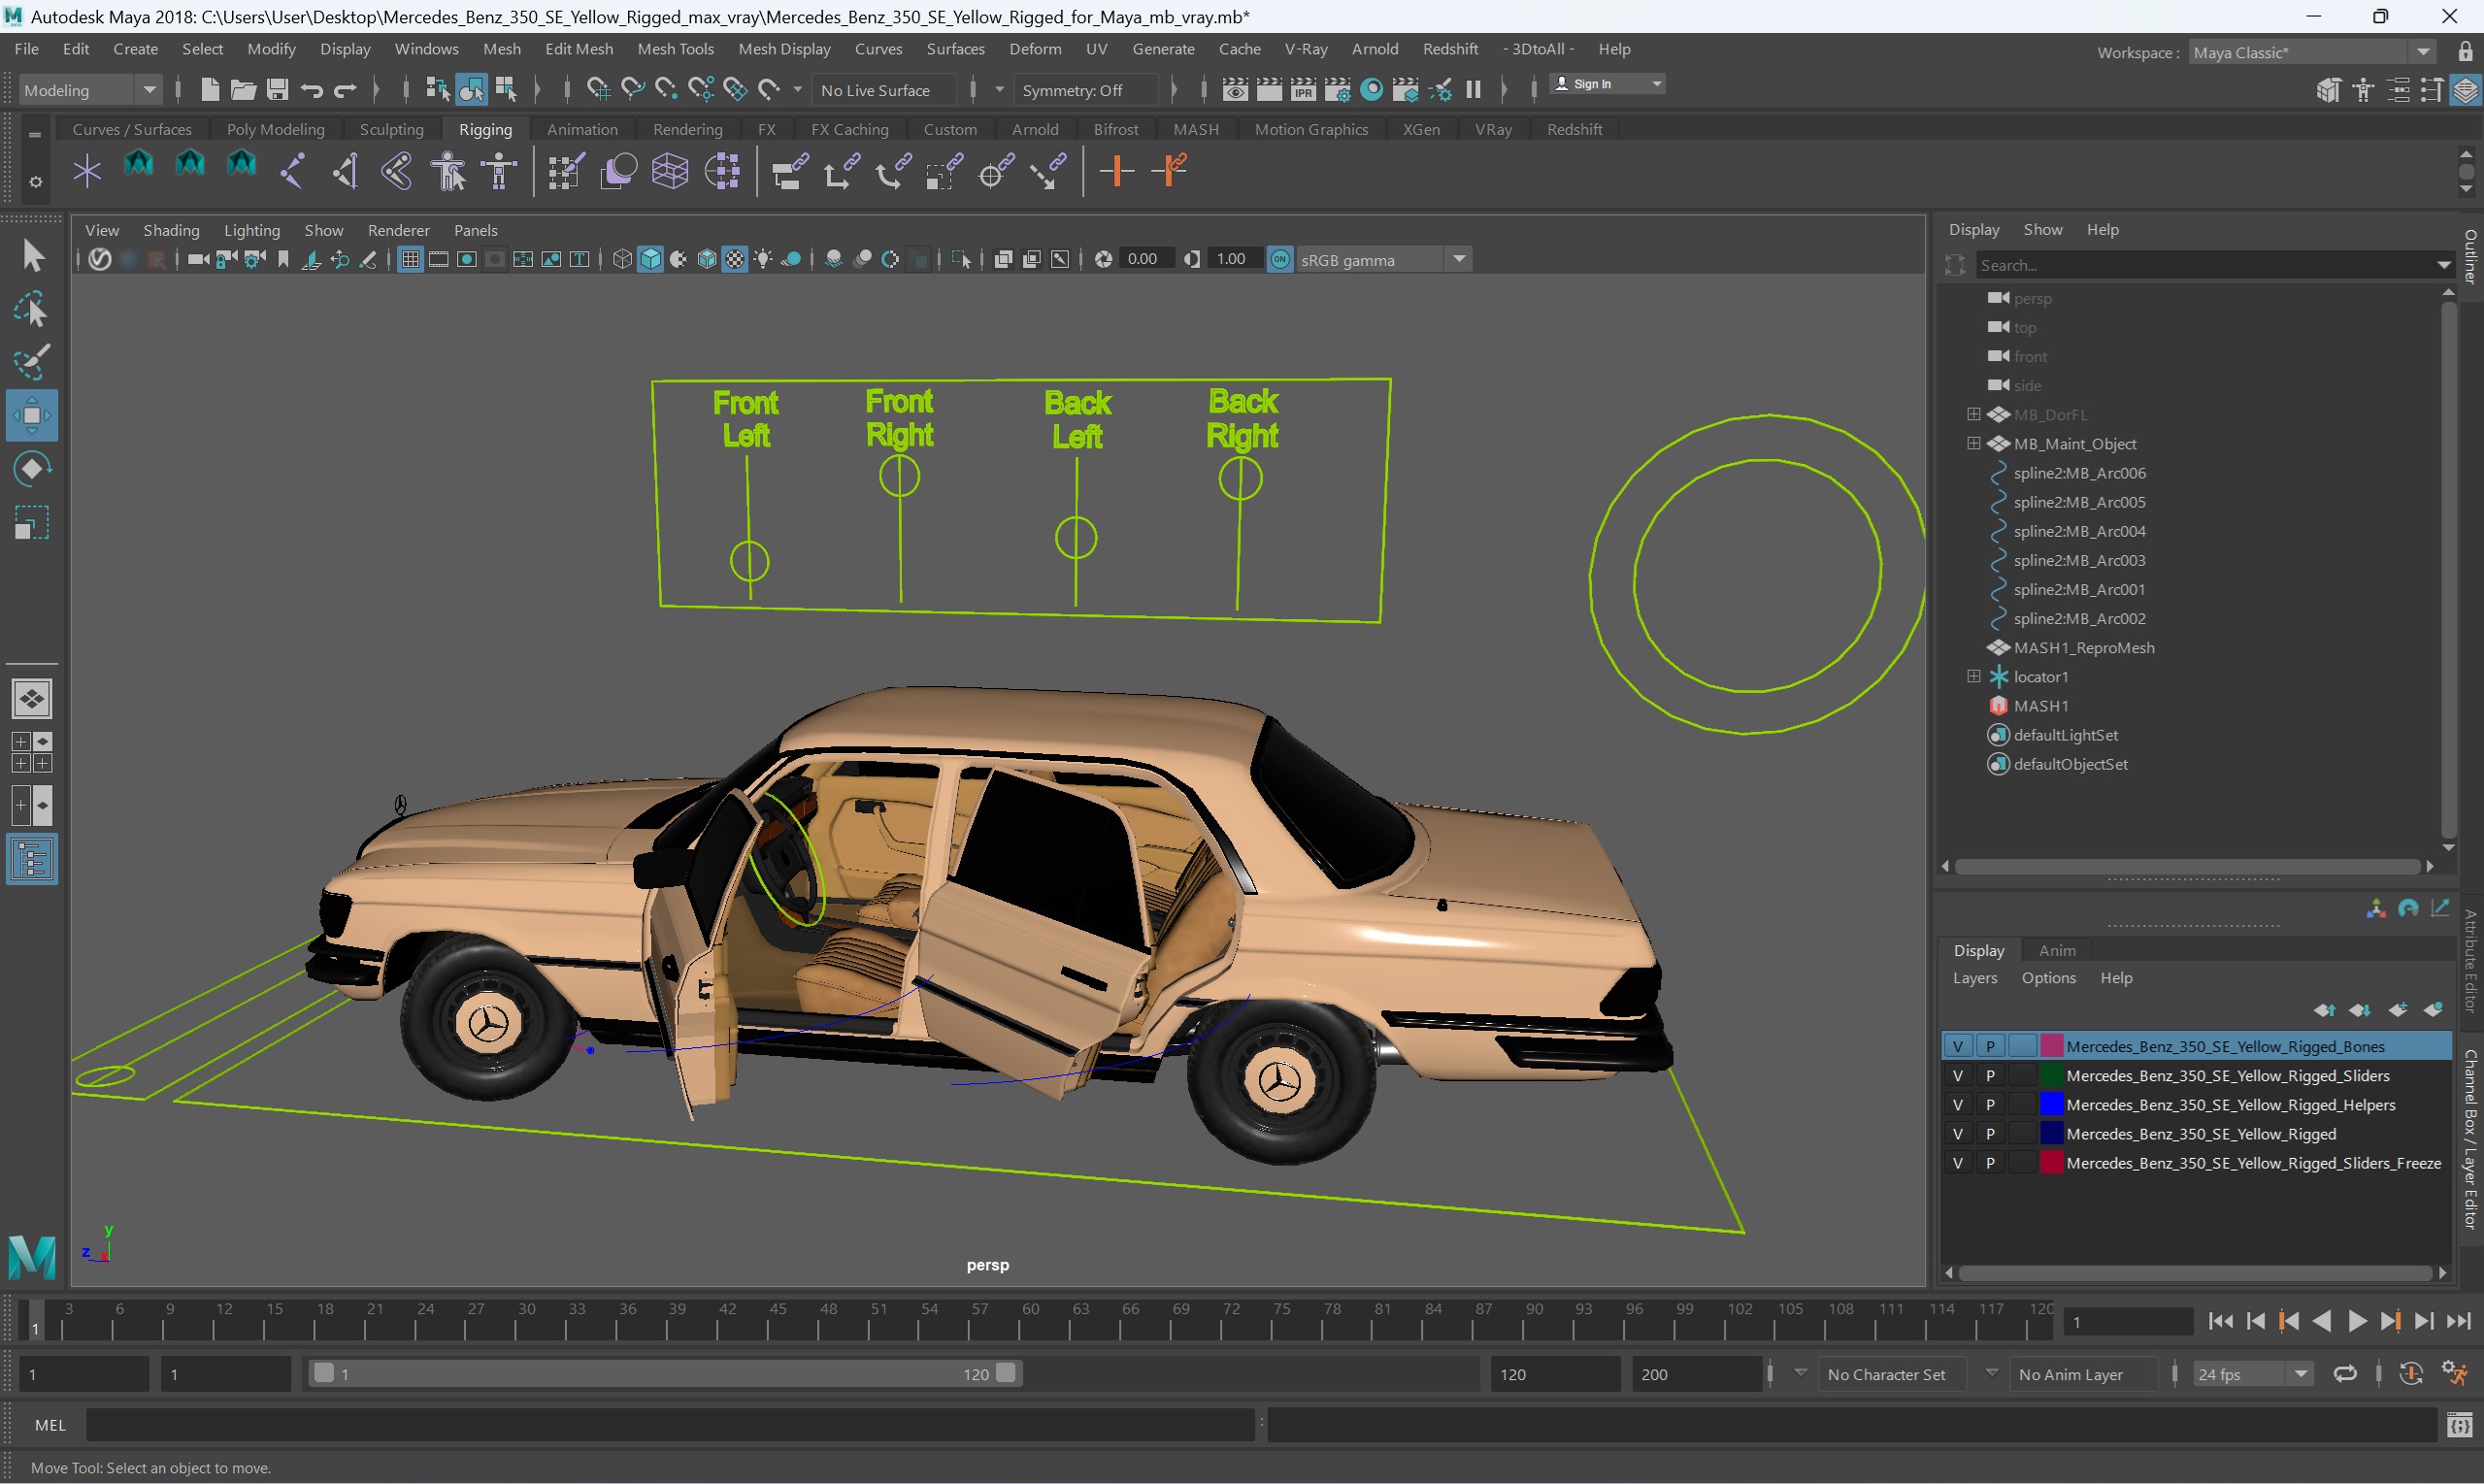This screenshot has height=1484, width=2484.
Task: Toggle visibility of Rigged_Bones layer
Action: (1957, 1046)
